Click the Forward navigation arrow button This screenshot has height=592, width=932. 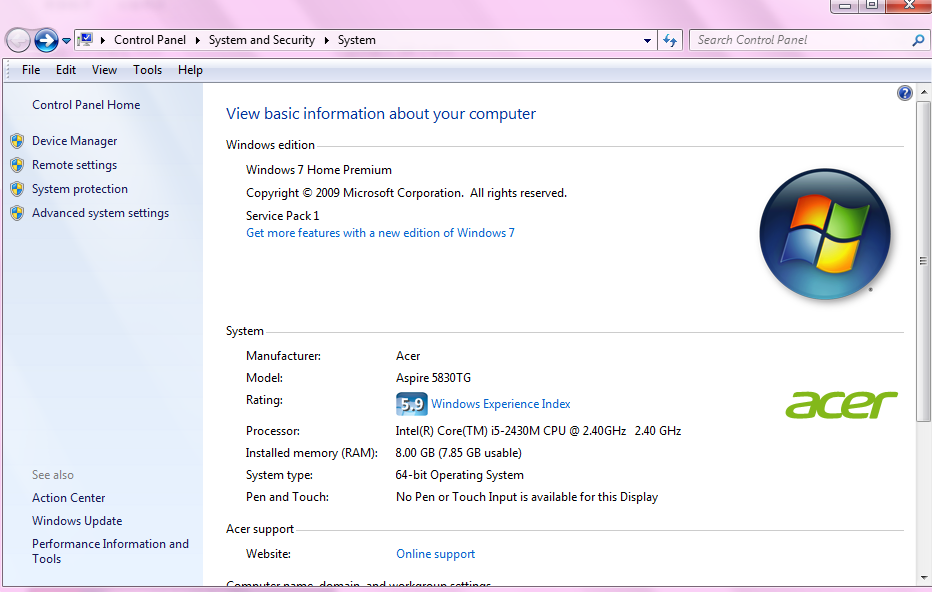46,40
